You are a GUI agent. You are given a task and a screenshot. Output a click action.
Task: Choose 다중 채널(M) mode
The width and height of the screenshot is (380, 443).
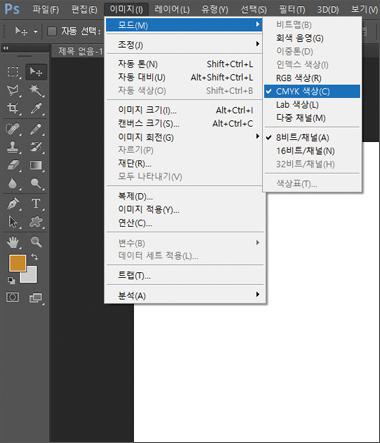click(x=312, y=118)
